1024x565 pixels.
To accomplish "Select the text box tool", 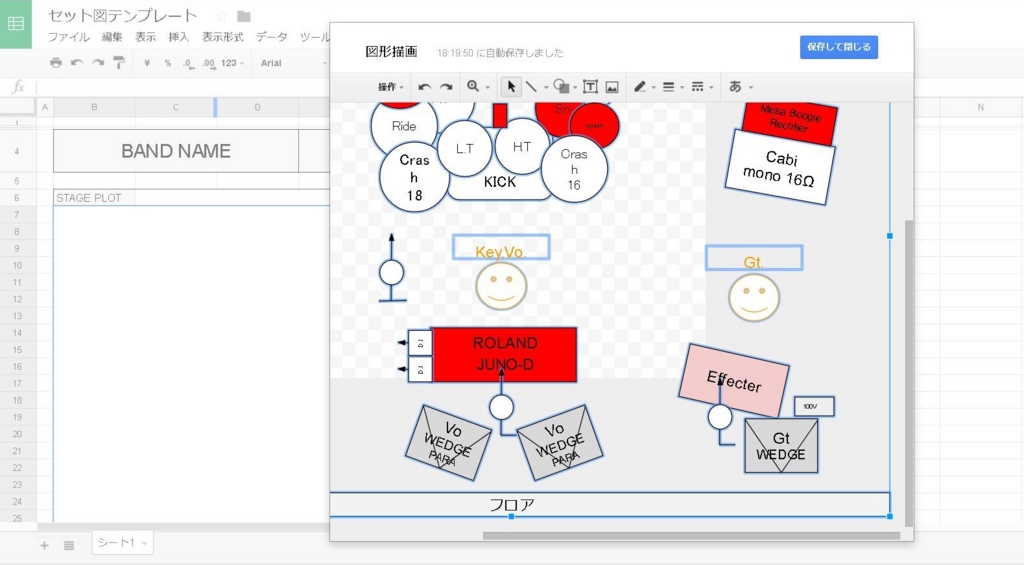I will coord(590,87).
